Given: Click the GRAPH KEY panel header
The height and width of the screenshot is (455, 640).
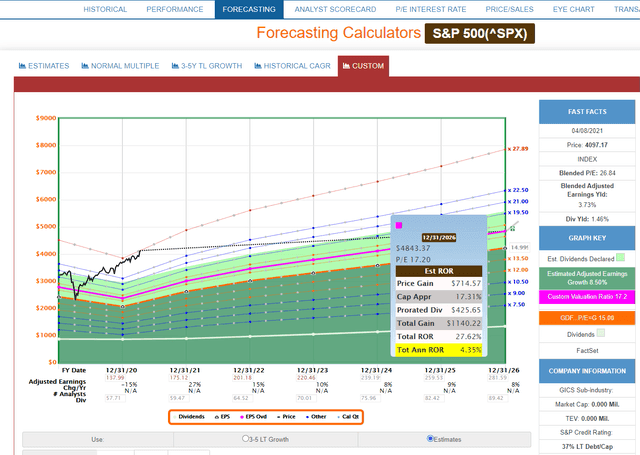Looking at the screenshot, I should pos(587,238).
